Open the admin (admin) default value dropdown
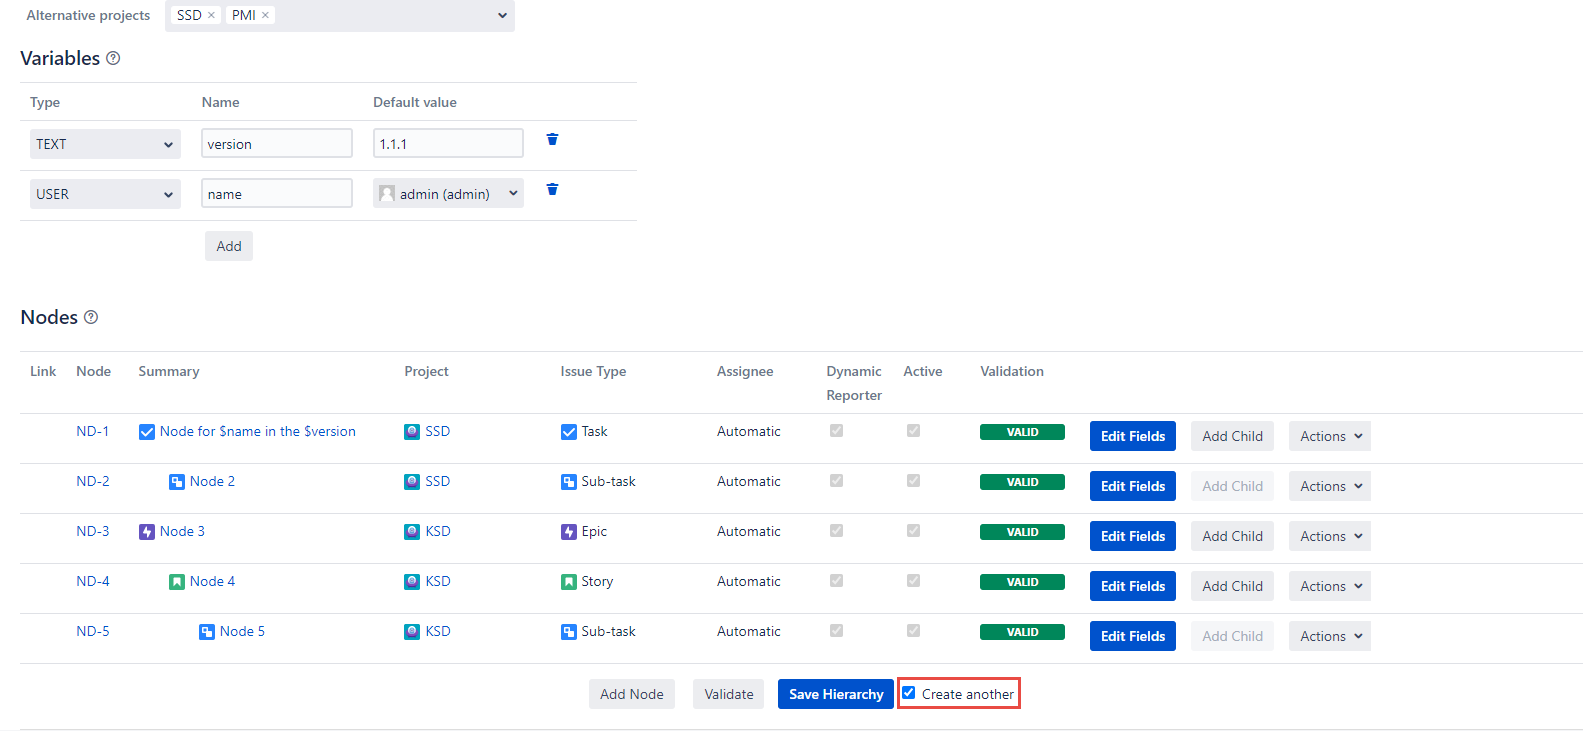The width and height of the screenshot is (1583, 731). 448,194
